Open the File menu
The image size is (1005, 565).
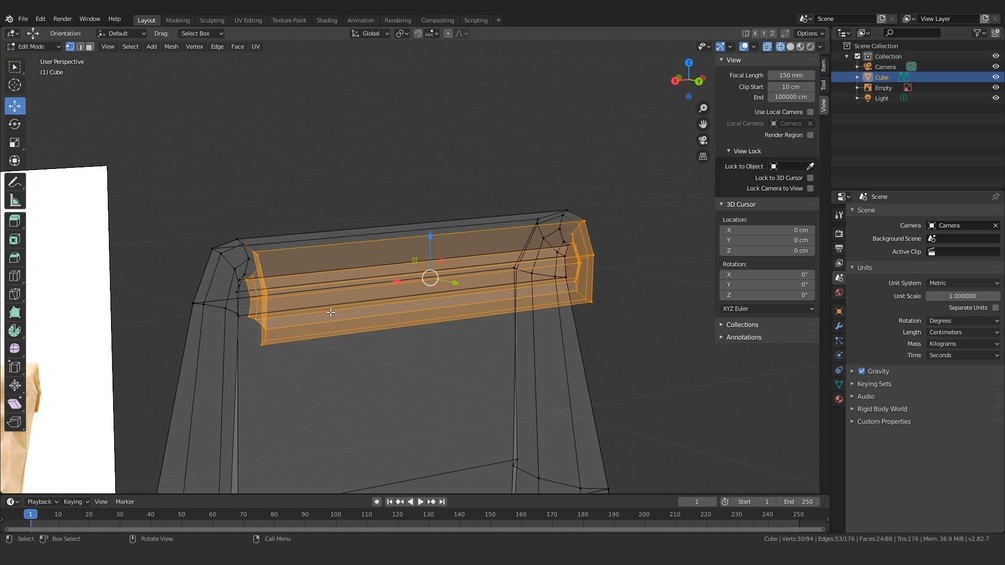[23, 19]
